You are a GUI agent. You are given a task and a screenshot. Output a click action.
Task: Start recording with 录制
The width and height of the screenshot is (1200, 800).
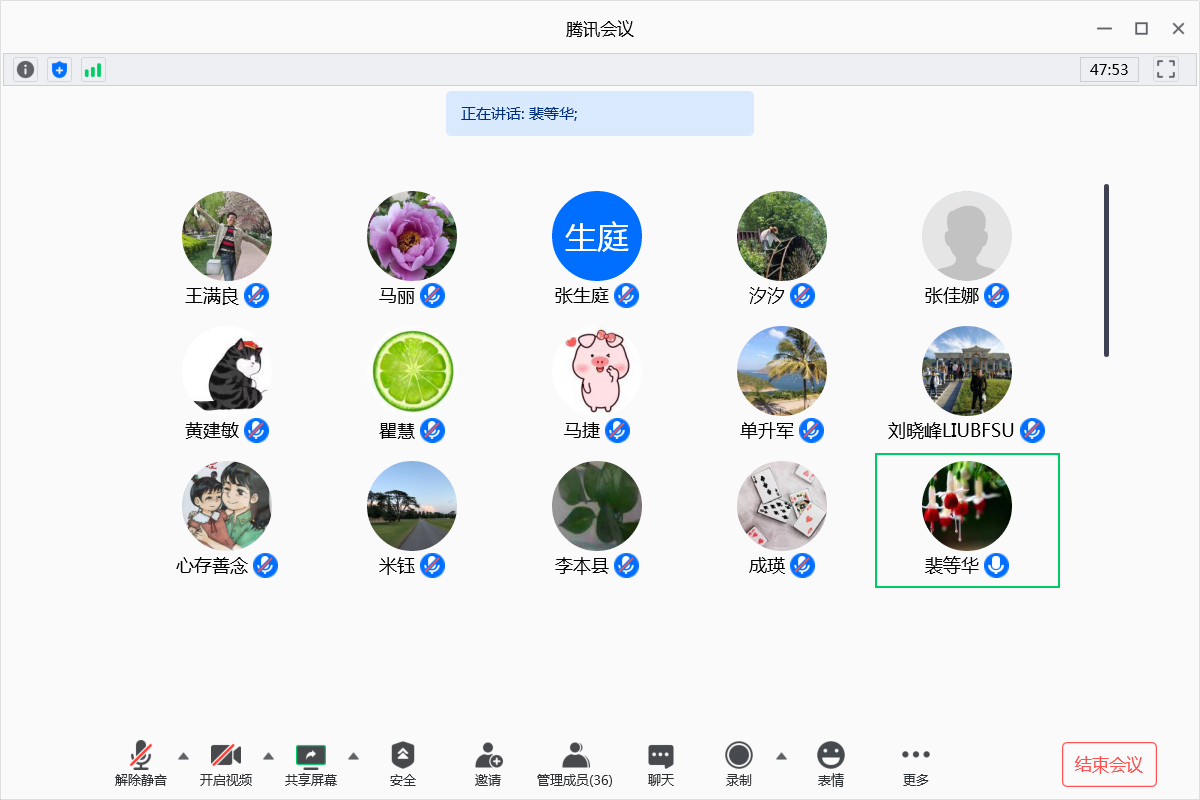pos(739,765)
